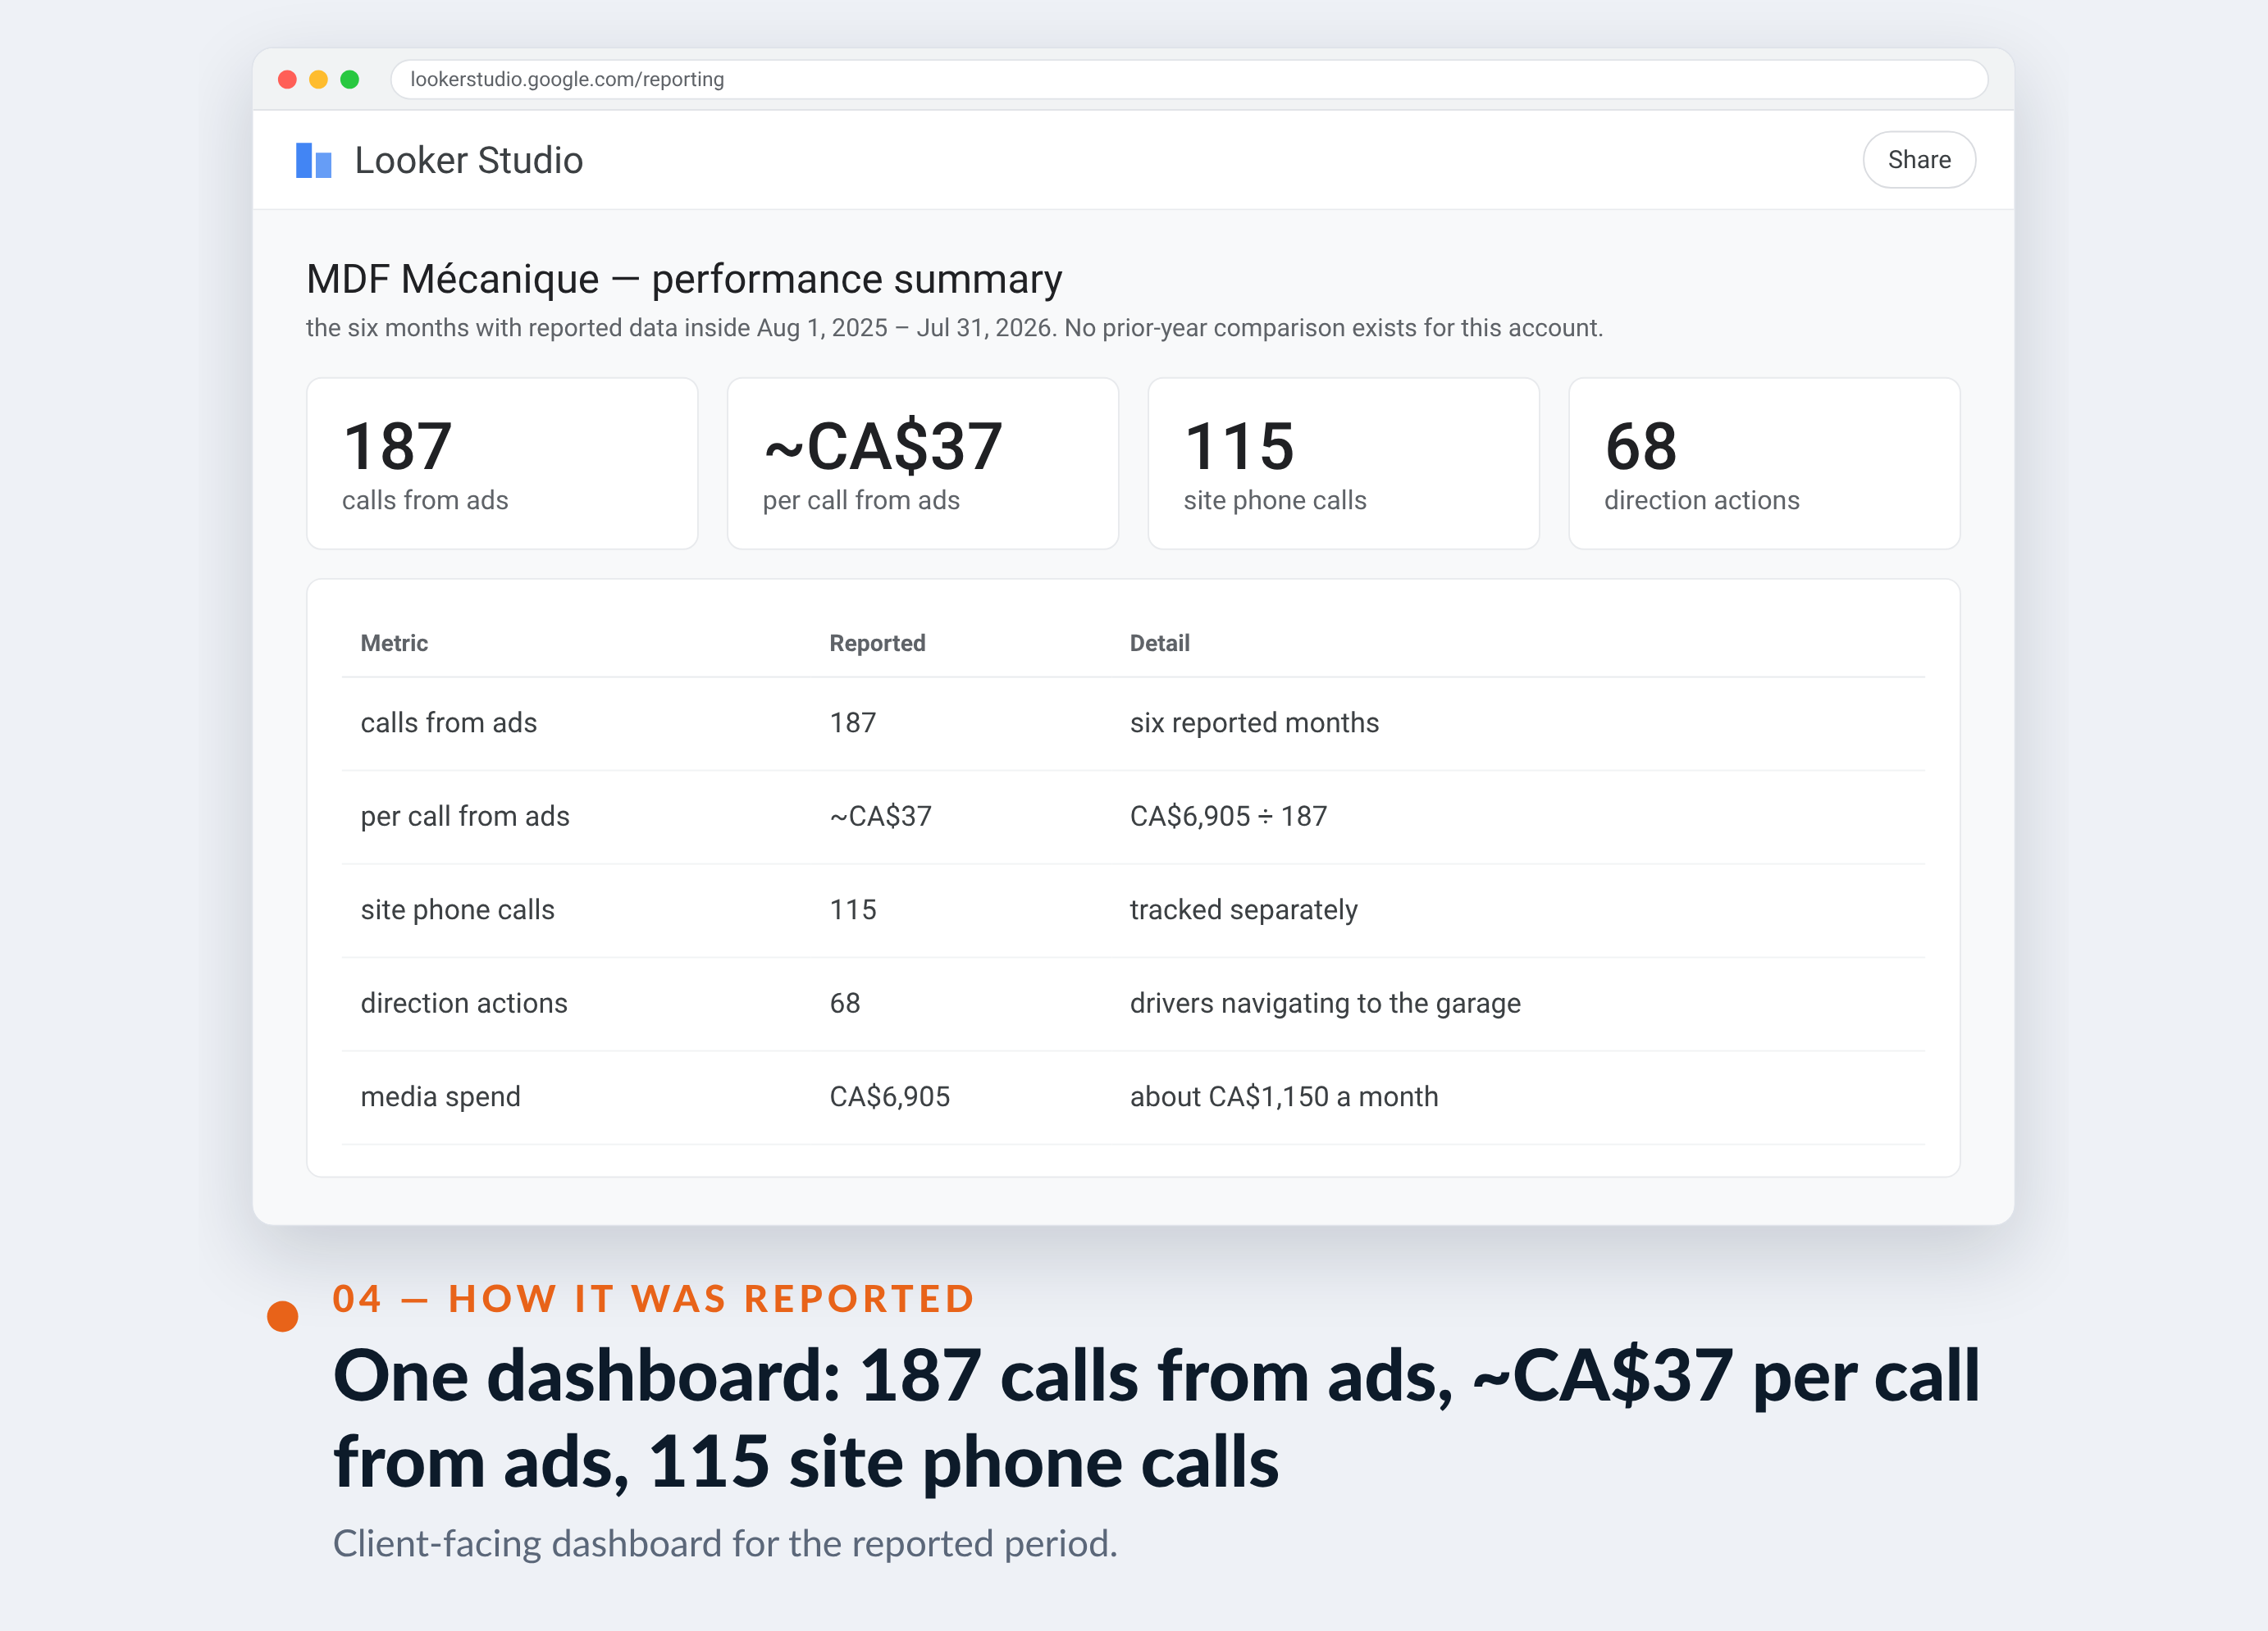
Task: Select the '68 direction actions' scorecard
Action: [1764, 463]
